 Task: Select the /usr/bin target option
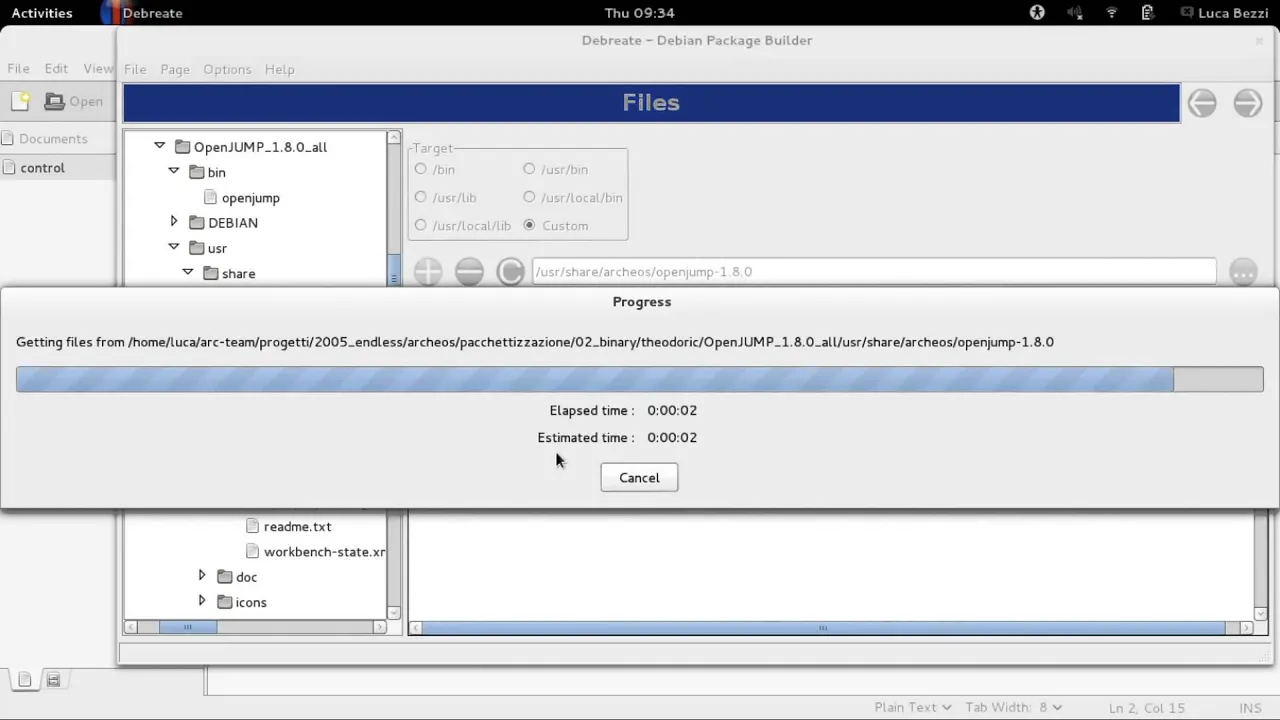529,169
